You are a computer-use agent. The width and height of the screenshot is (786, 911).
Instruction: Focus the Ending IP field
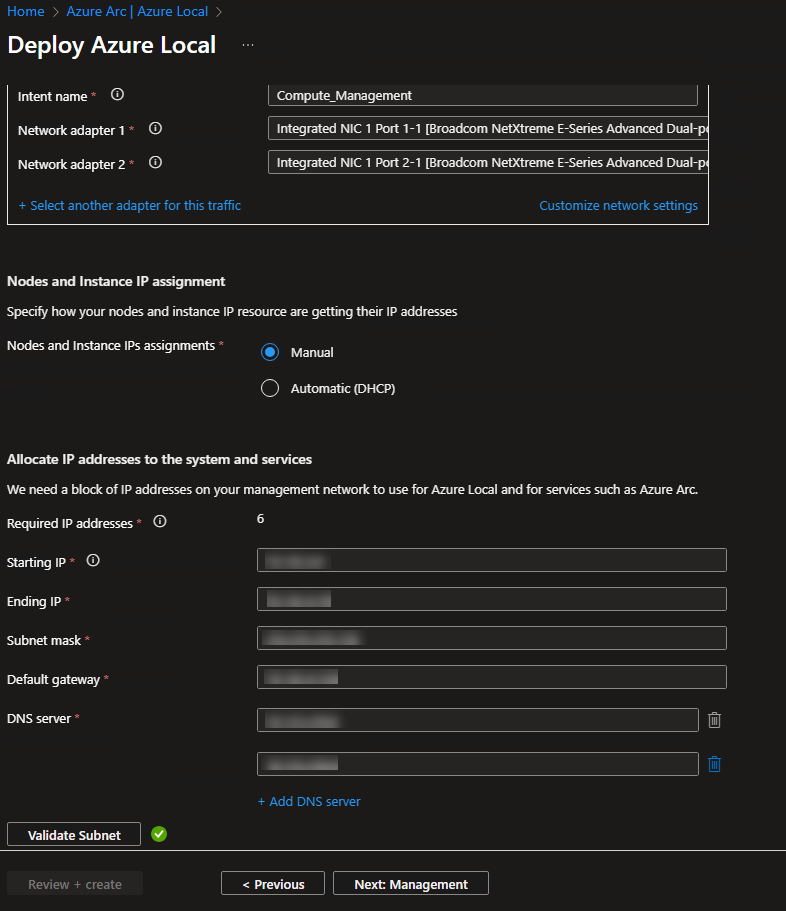[x=491, y=599]
